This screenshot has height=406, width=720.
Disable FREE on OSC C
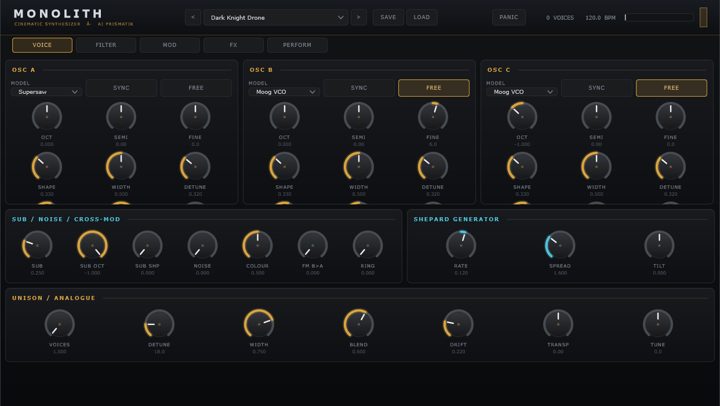pyautogui.click(x=671, y=88)
